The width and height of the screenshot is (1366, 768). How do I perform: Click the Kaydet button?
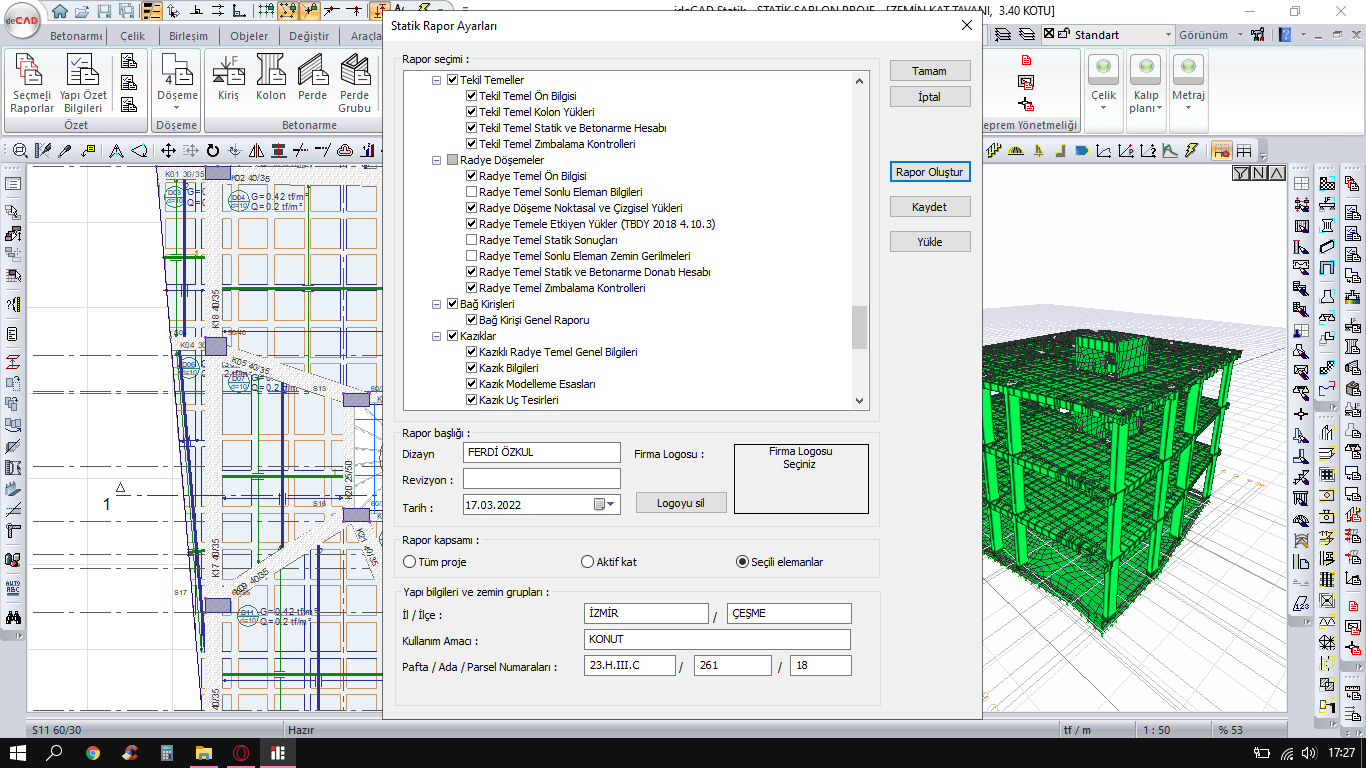pyautogui.click(x=930, y=207)
